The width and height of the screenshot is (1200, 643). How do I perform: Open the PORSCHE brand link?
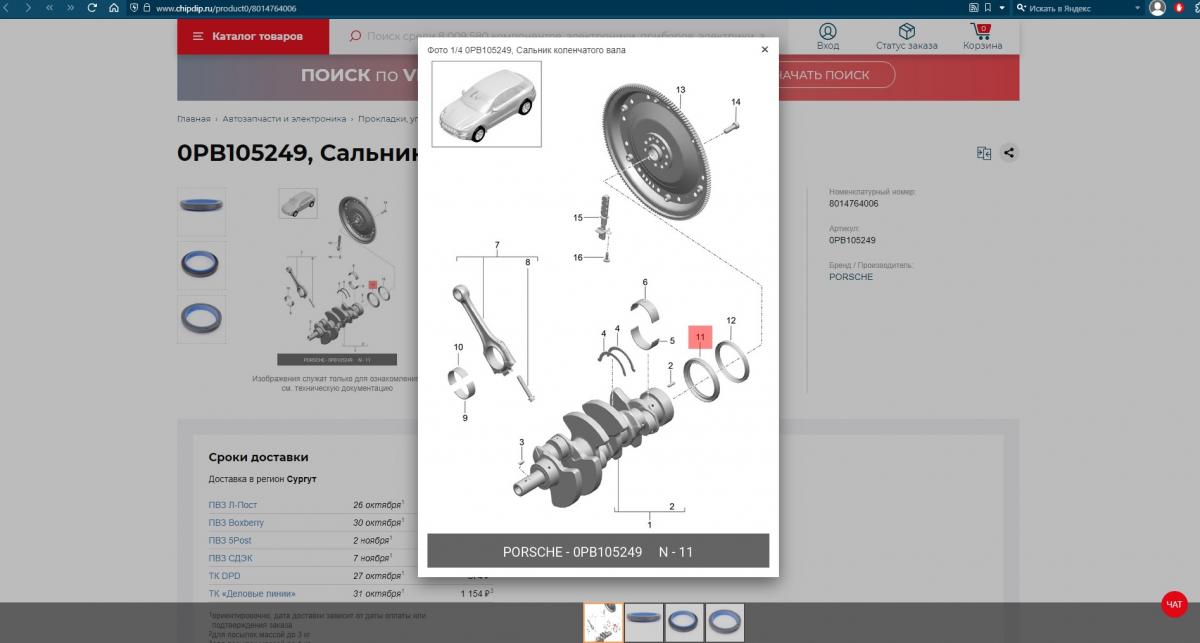pyautogui.click(x=850, y=277)
